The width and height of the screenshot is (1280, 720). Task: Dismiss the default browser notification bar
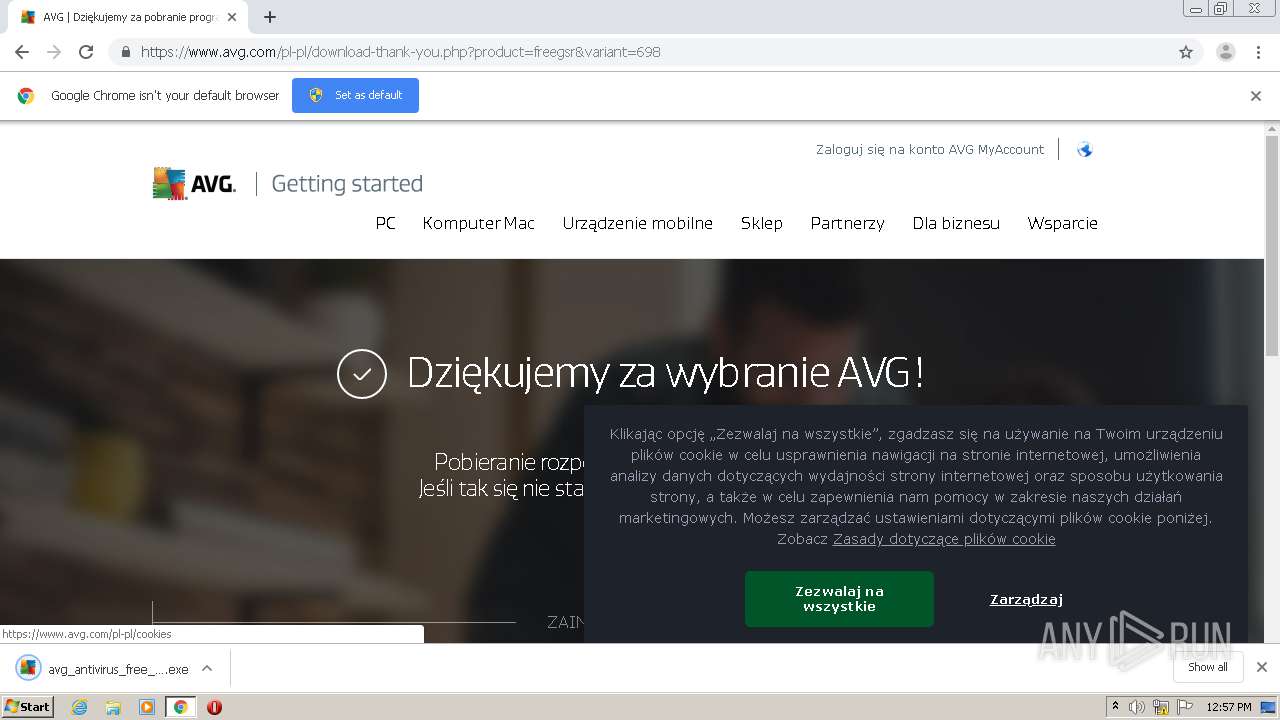click(1256, 96)
